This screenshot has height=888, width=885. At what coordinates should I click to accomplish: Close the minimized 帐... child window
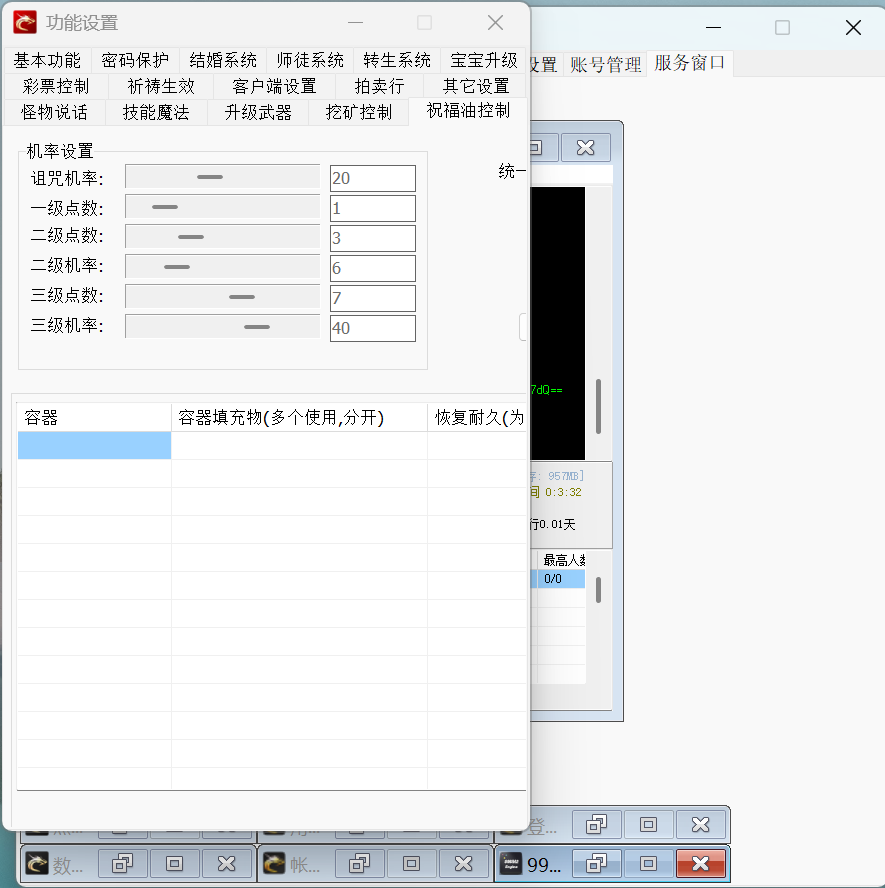point(464,864)
